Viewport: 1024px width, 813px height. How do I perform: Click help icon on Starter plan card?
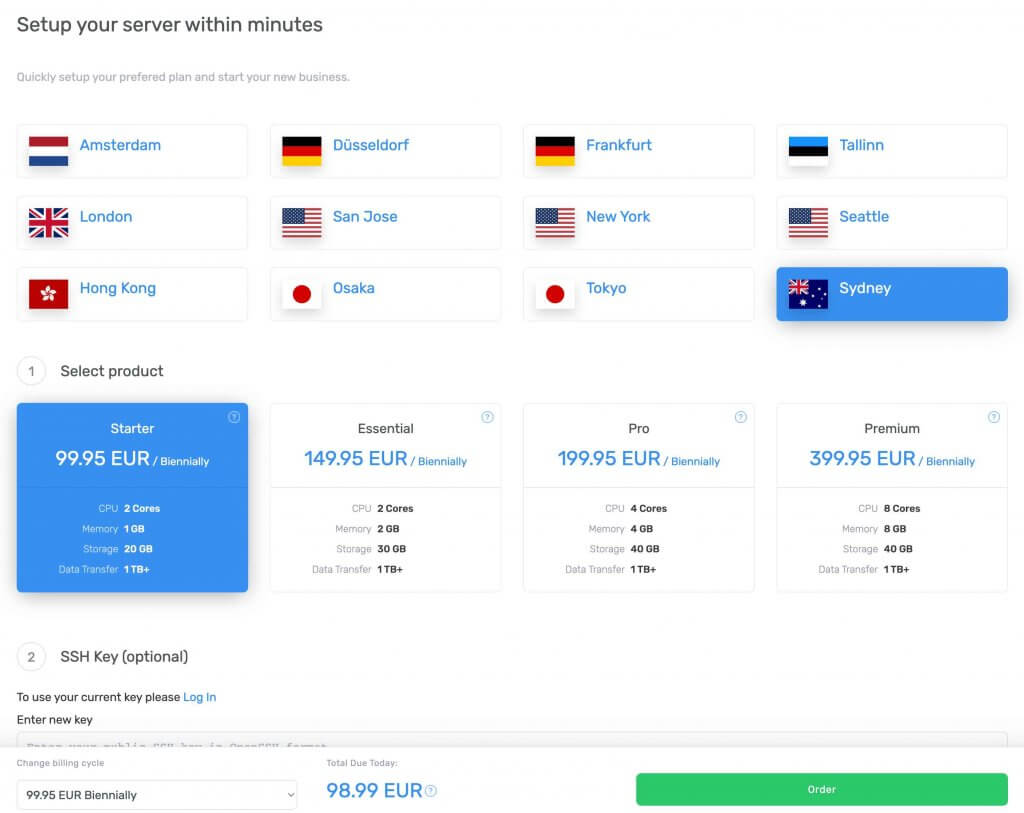[x=234, y=417]
